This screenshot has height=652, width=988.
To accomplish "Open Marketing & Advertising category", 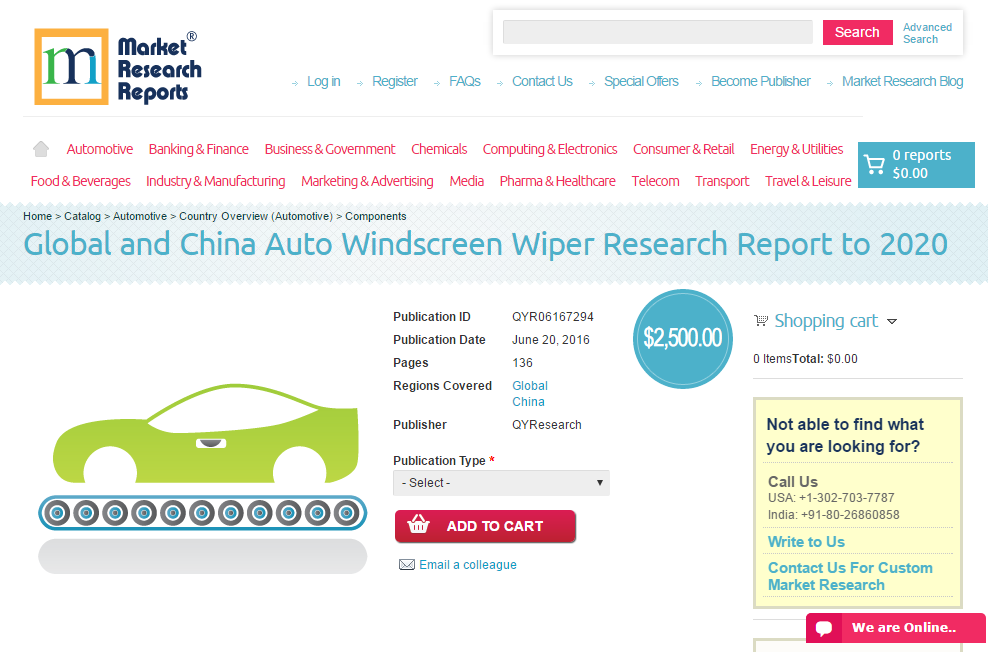I will (367, 181).
